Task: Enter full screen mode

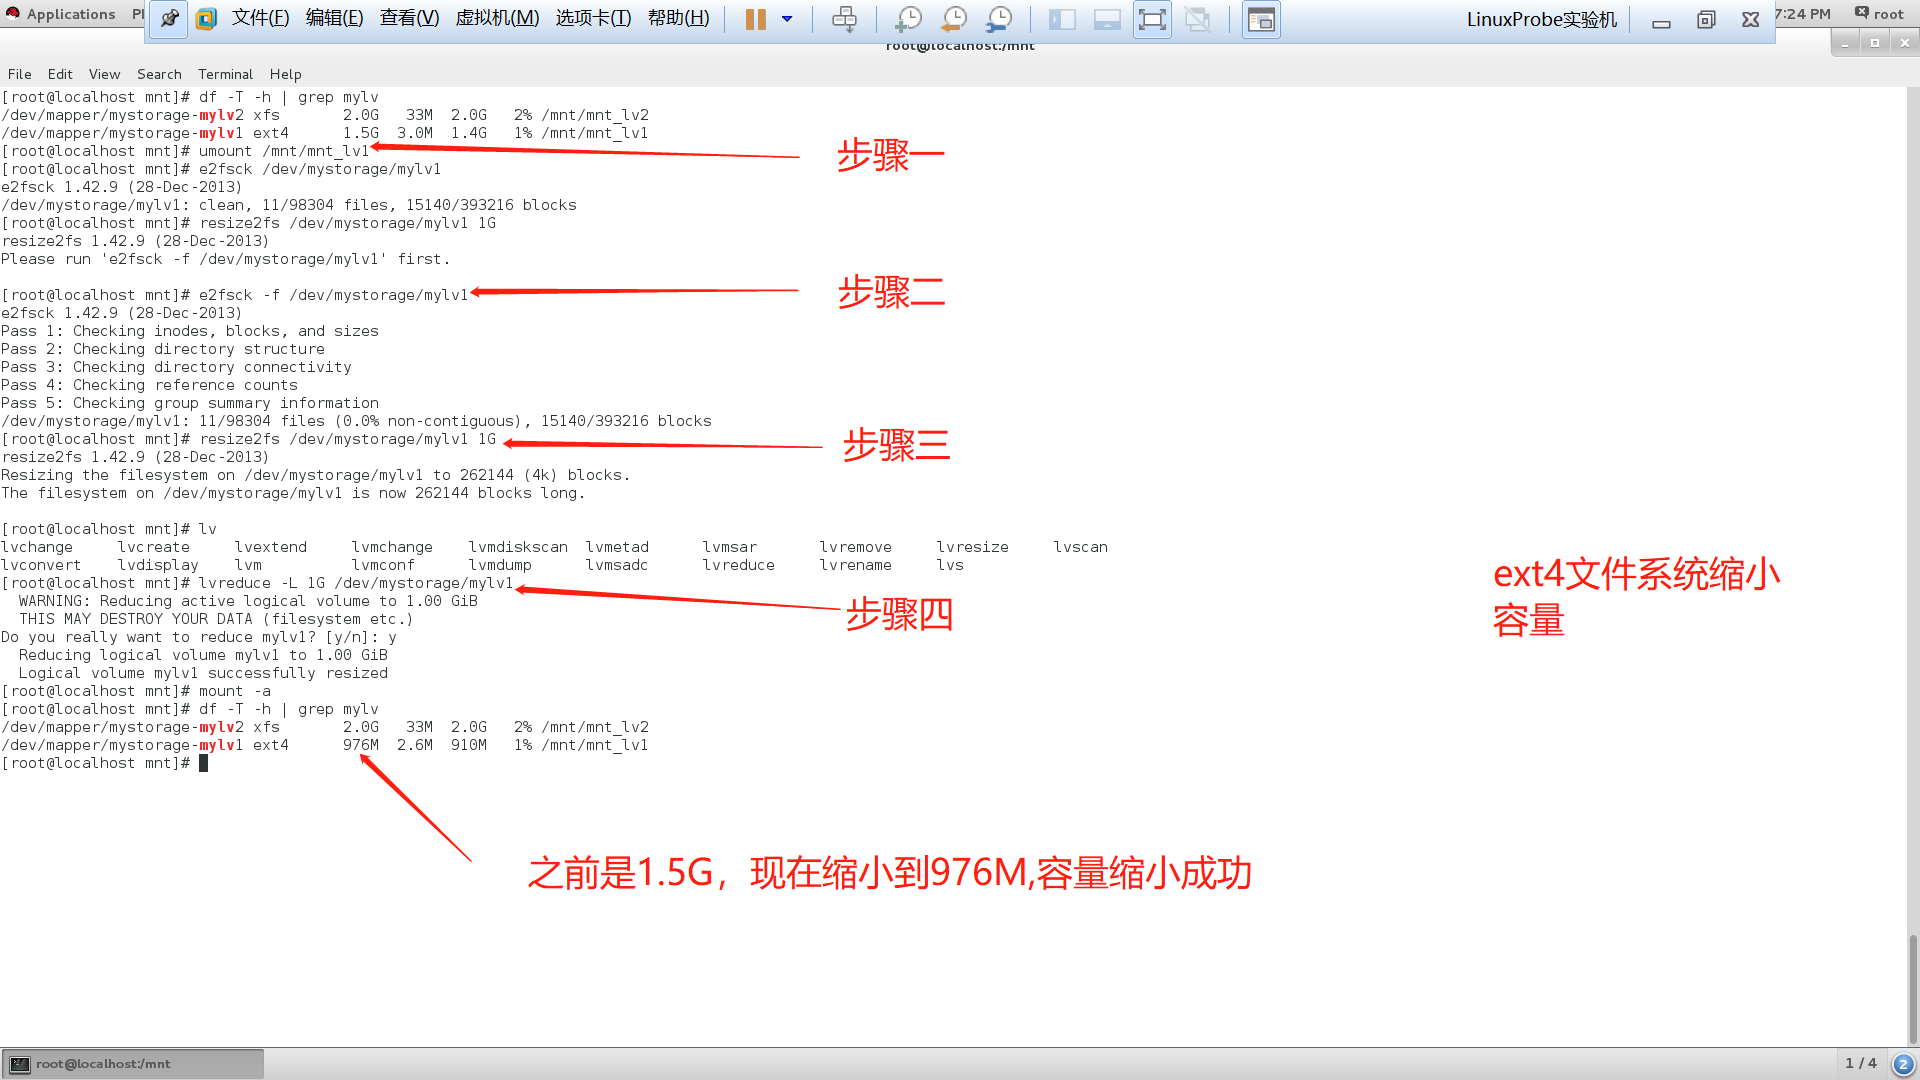Action: [x=1152, y=19]
